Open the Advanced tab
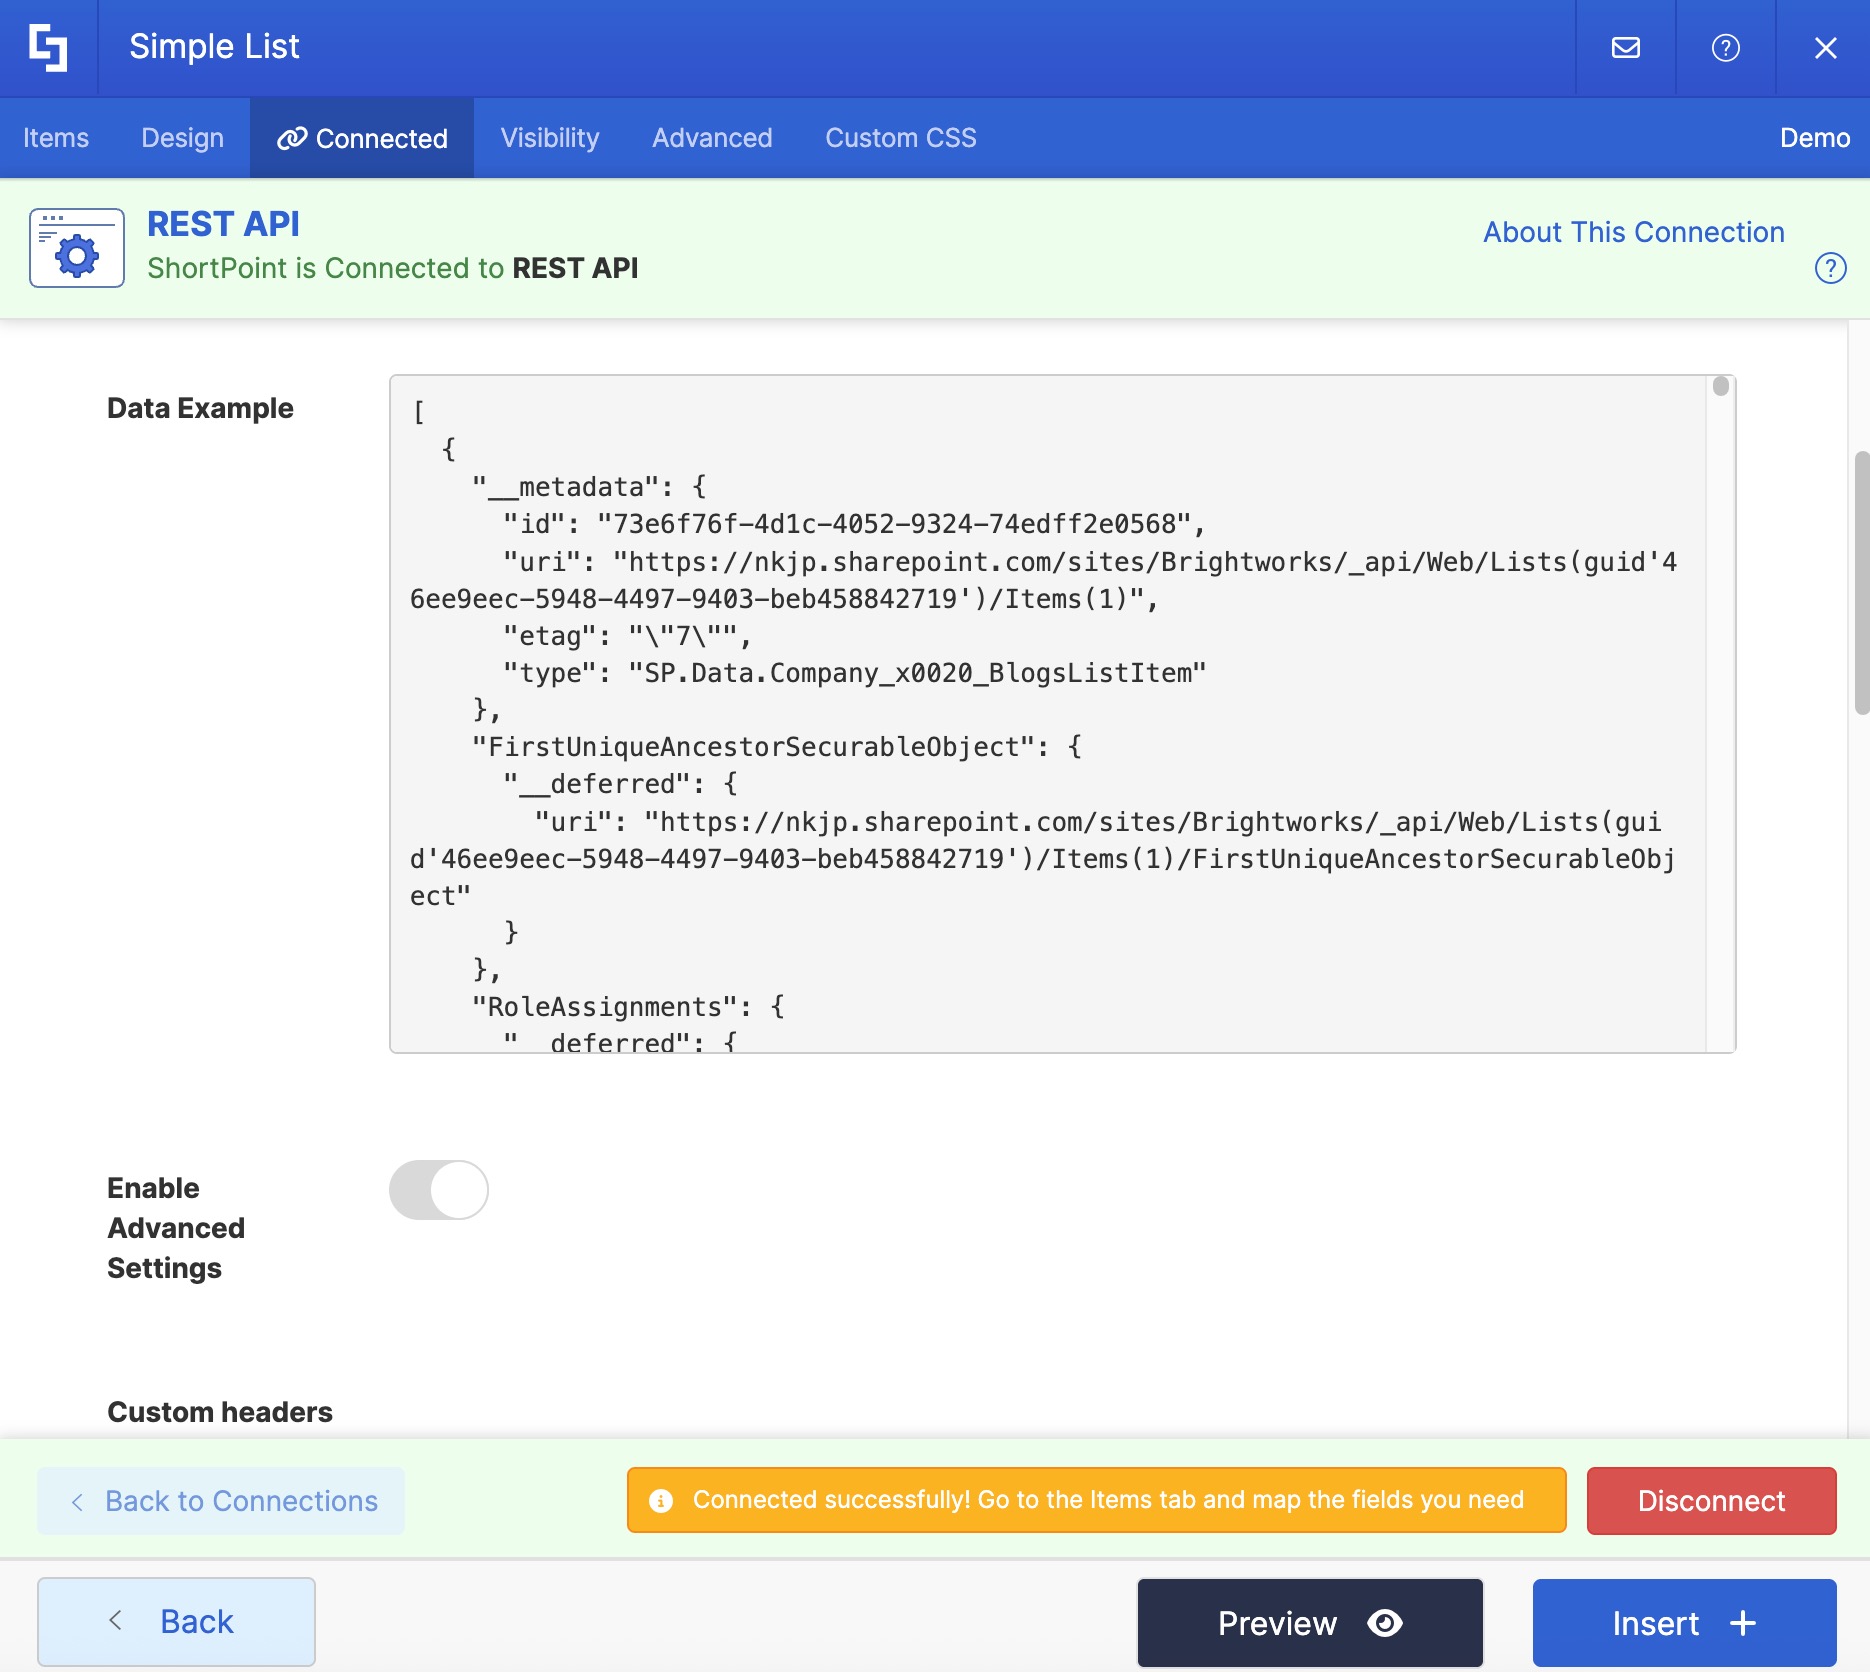 [x=712, y=138]
